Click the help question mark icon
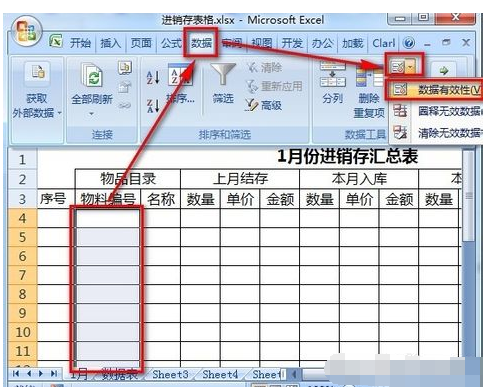483x387 pixels. pos(409,43)
